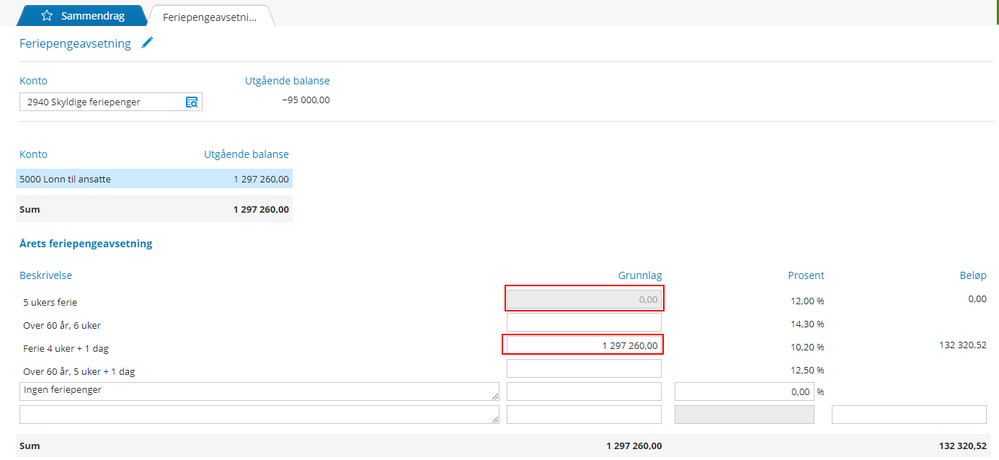
Task: Click the Ingen feriepenger description field
Action: (259, 391)
